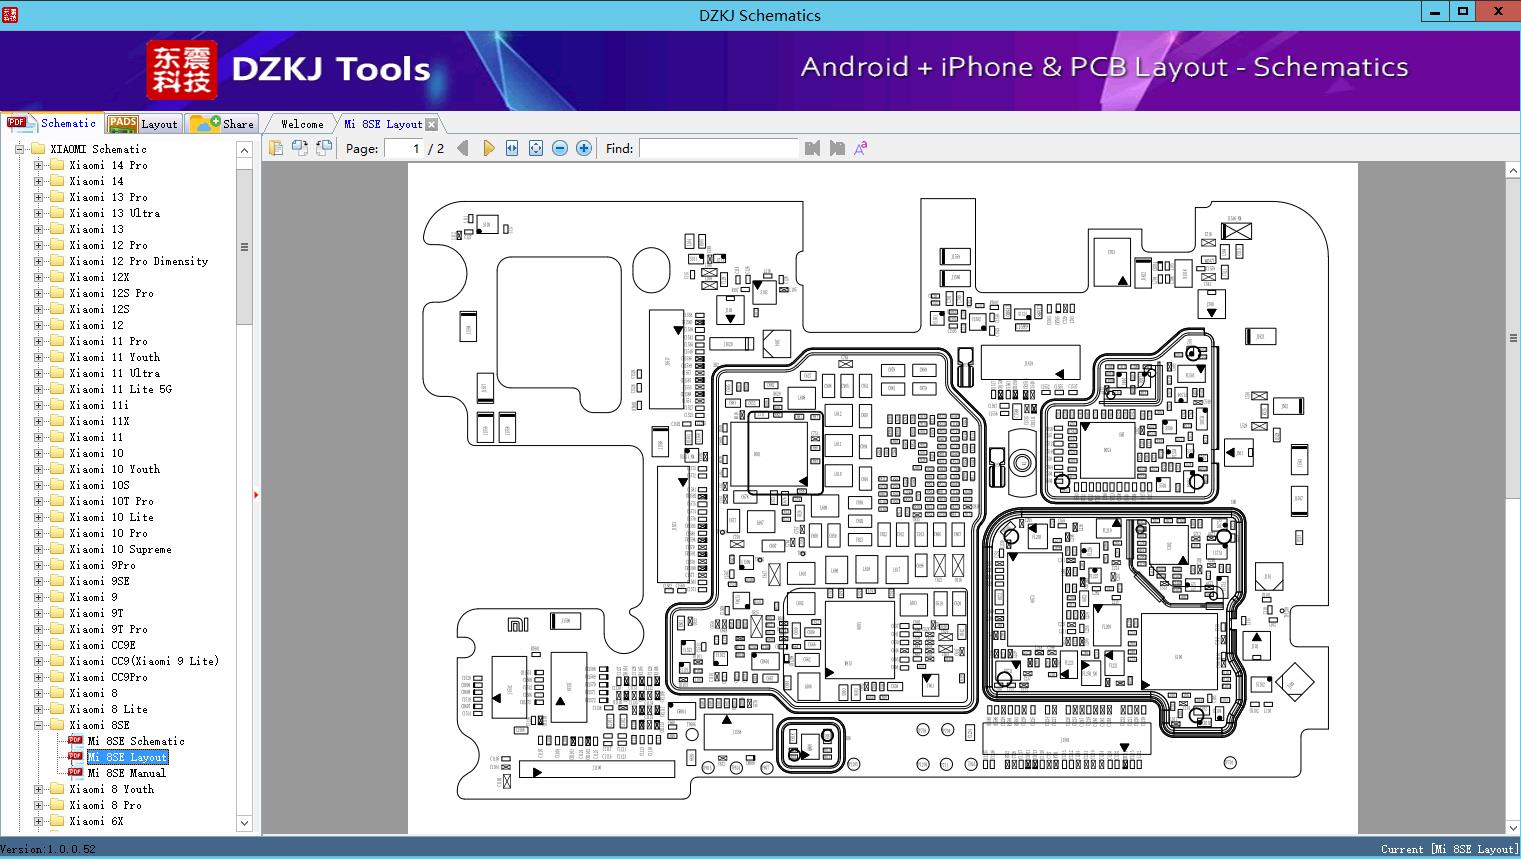This screenshot has height=859, width=1521.
Task: Click the previous page arrow
Action: 462,148
